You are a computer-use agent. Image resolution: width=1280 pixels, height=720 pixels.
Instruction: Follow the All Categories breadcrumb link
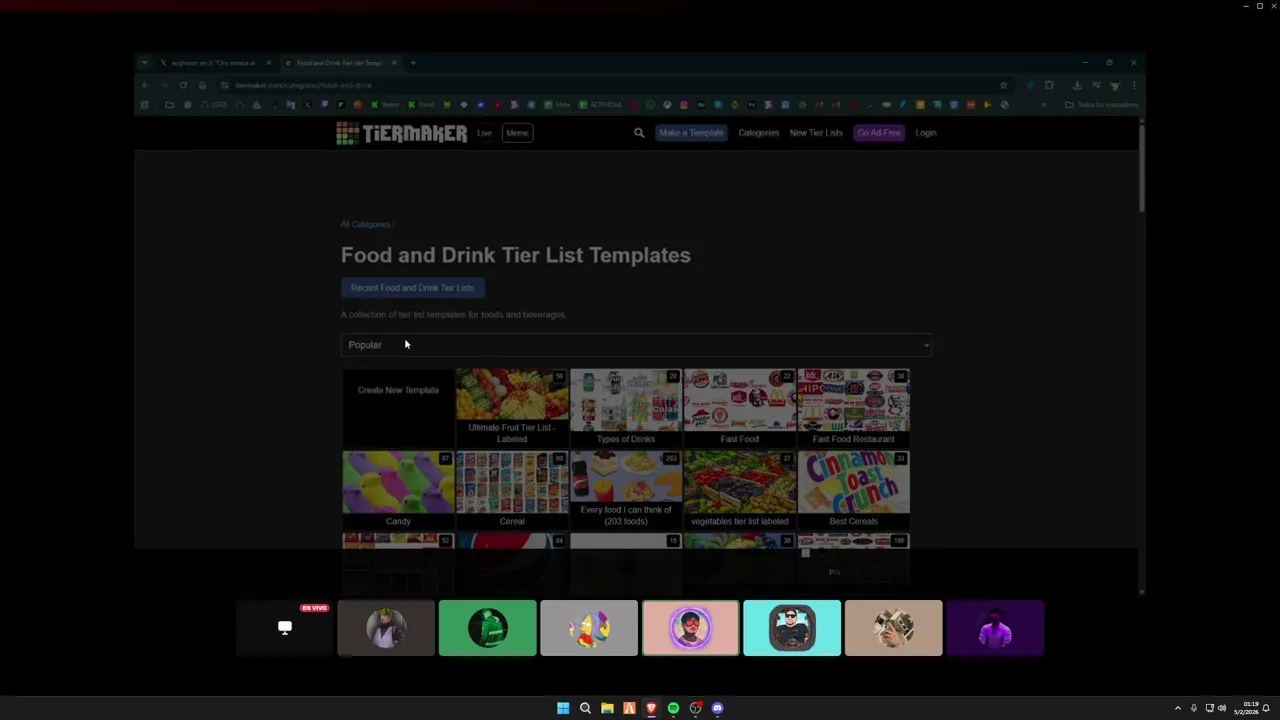point(365,224)
